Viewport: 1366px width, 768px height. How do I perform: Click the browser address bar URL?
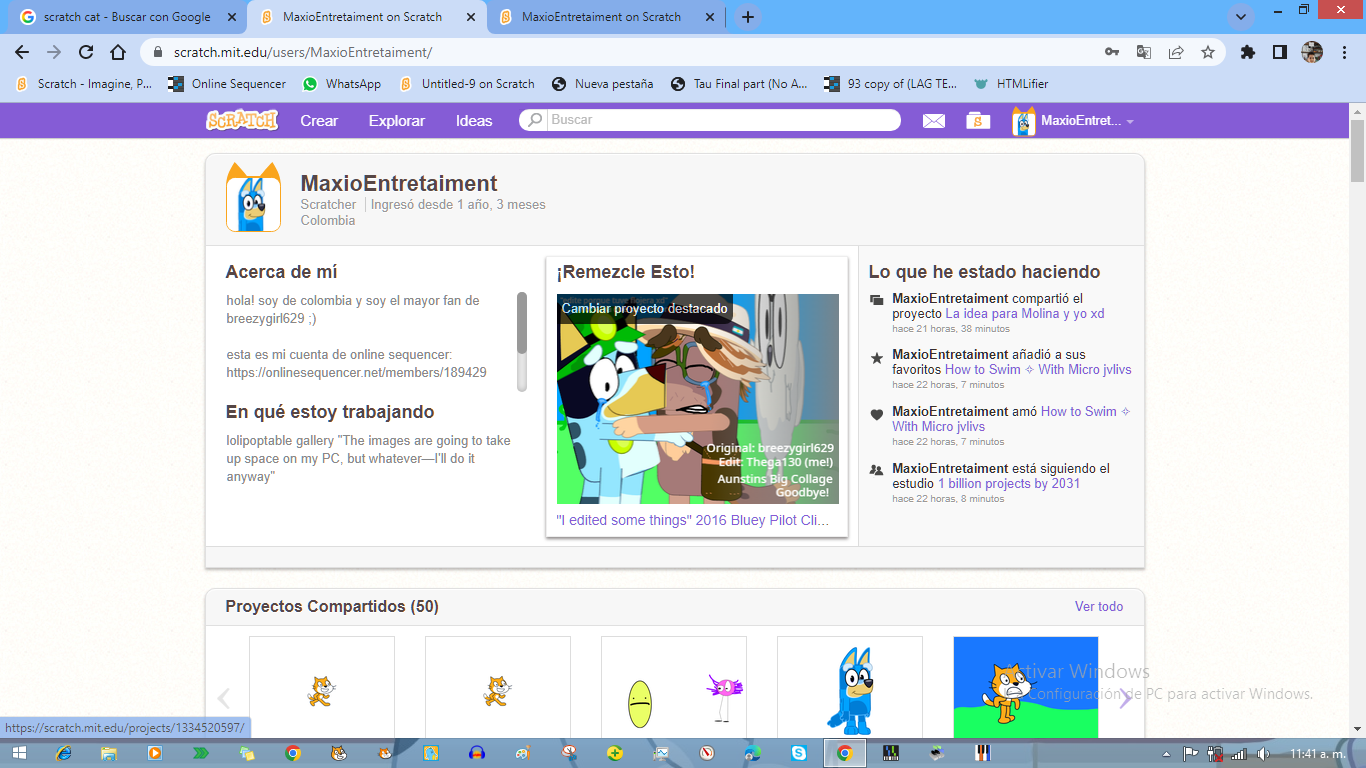302,52
